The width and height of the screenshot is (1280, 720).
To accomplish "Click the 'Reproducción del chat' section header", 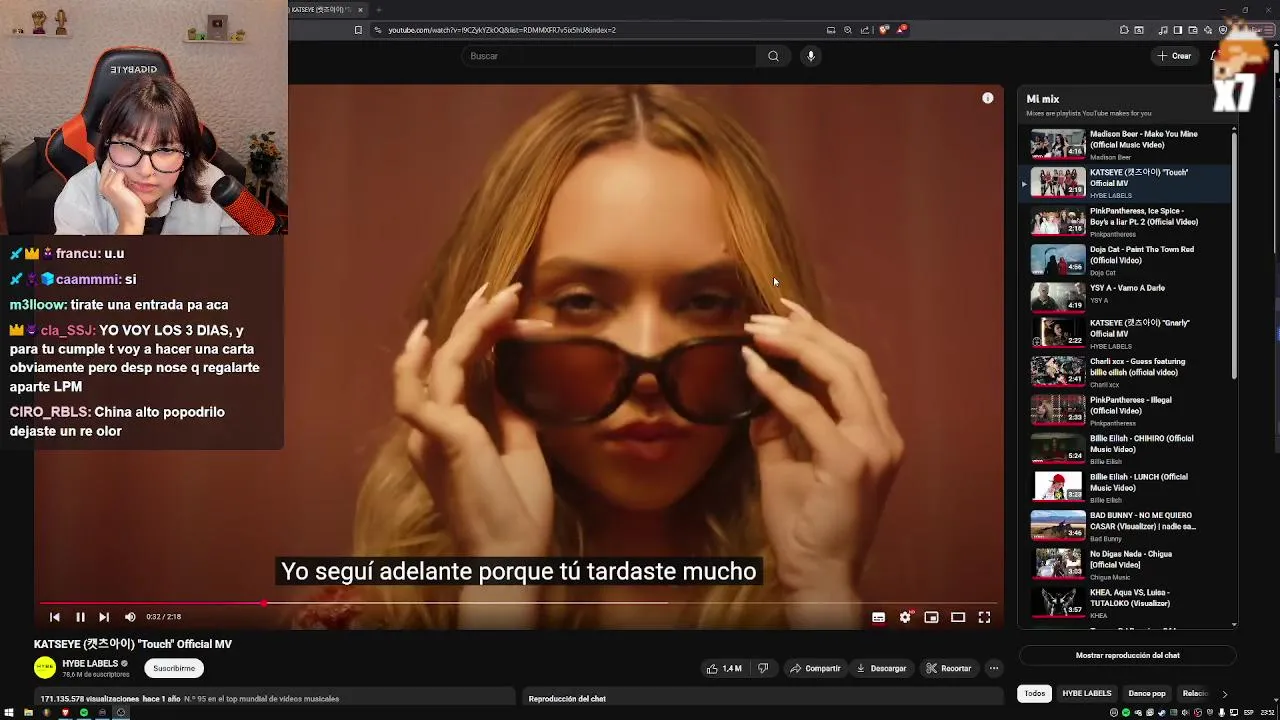I will click(567, 699).
